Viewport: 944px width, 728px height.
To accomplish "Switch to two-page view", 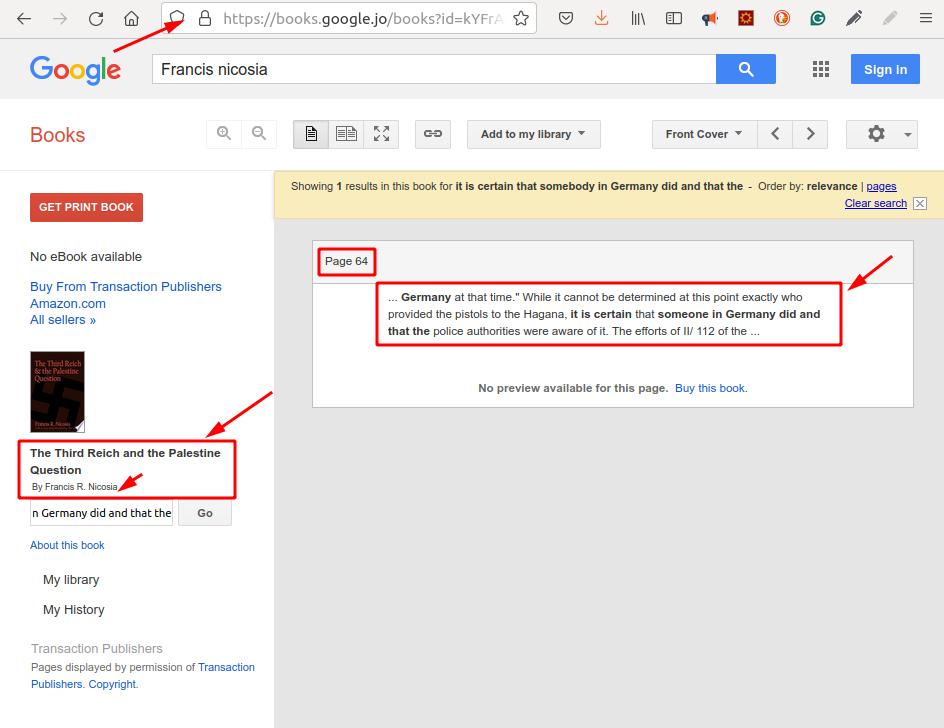I will 346,134.
